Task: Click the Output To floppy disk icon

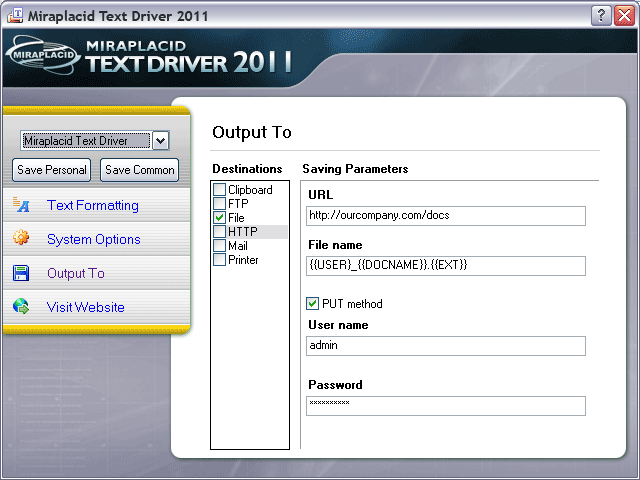Action: (21, 273)
